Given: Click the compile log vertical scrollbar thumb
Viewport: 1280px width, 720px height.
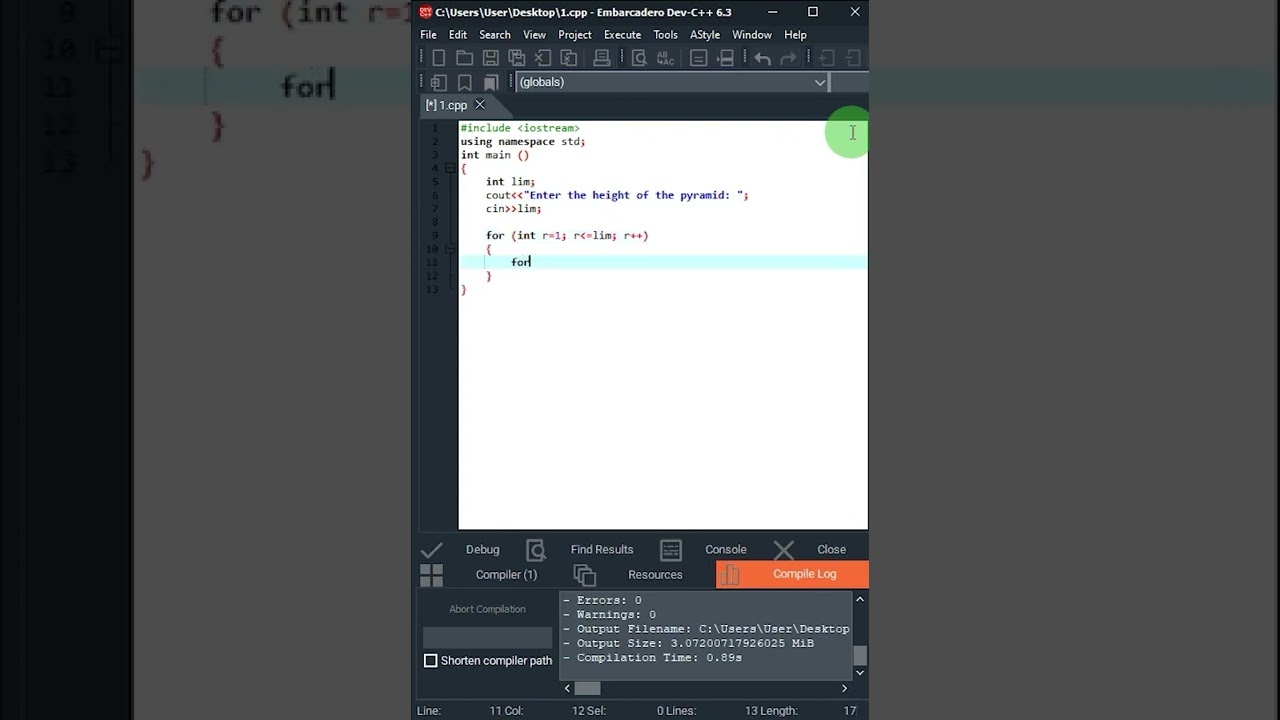Looking at the screenshot, I should click(860, 656).
